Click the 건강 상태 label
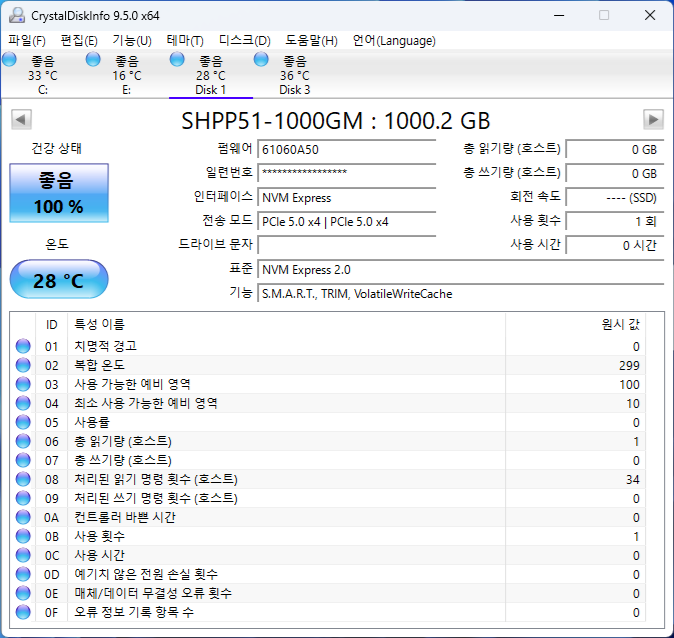 (56, 148)
